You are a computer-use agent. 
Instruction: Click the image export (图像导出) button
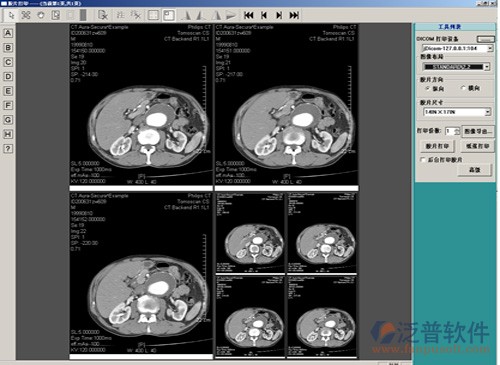pos(478,131)
